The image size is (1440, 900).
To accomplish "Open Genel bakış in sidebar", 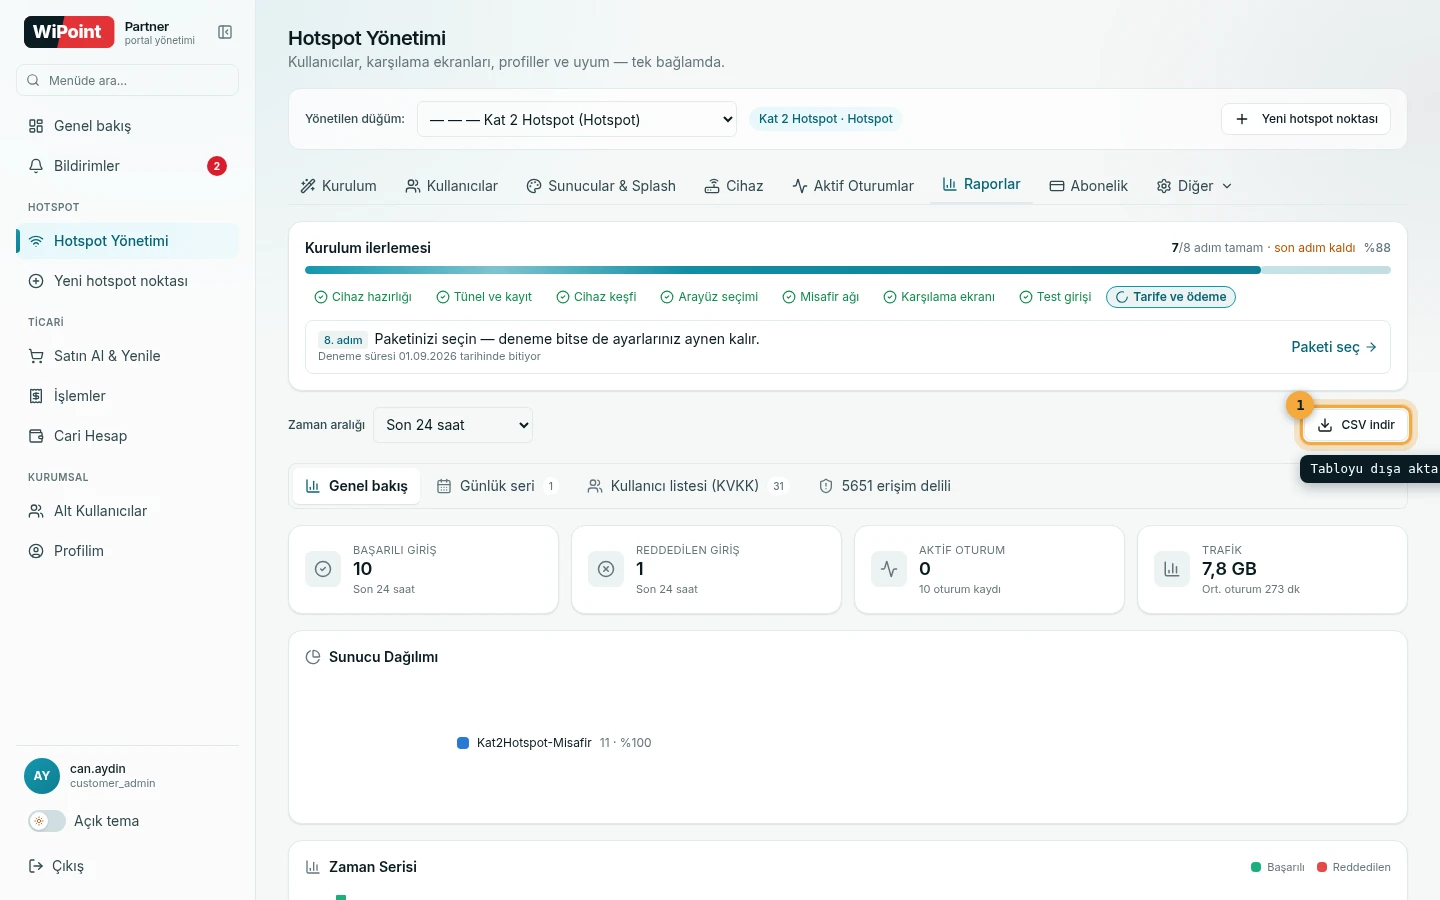I will [127, 126].
